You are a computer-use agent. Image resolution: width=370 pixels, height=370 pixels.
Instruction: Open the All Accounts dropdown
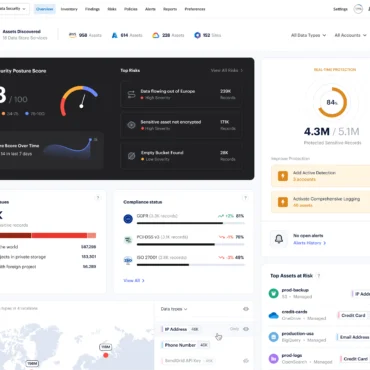pyautogui.click(x=350, y=35)
